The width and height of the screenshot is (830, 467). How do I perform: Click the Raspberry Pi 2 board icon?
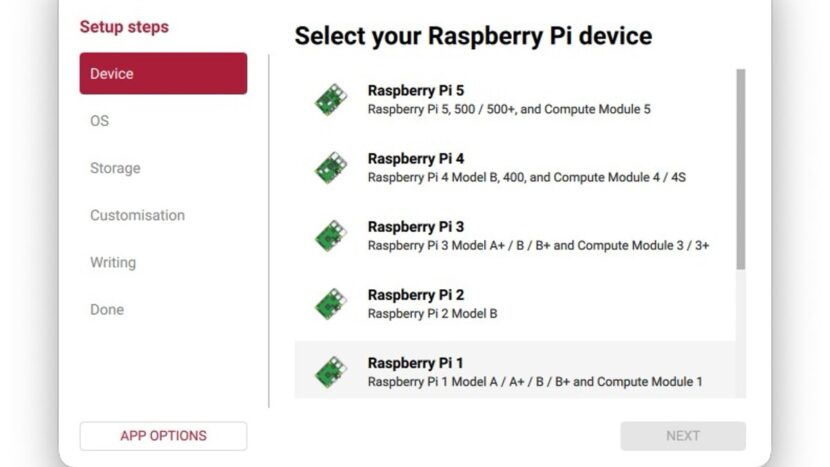[331, 303]
